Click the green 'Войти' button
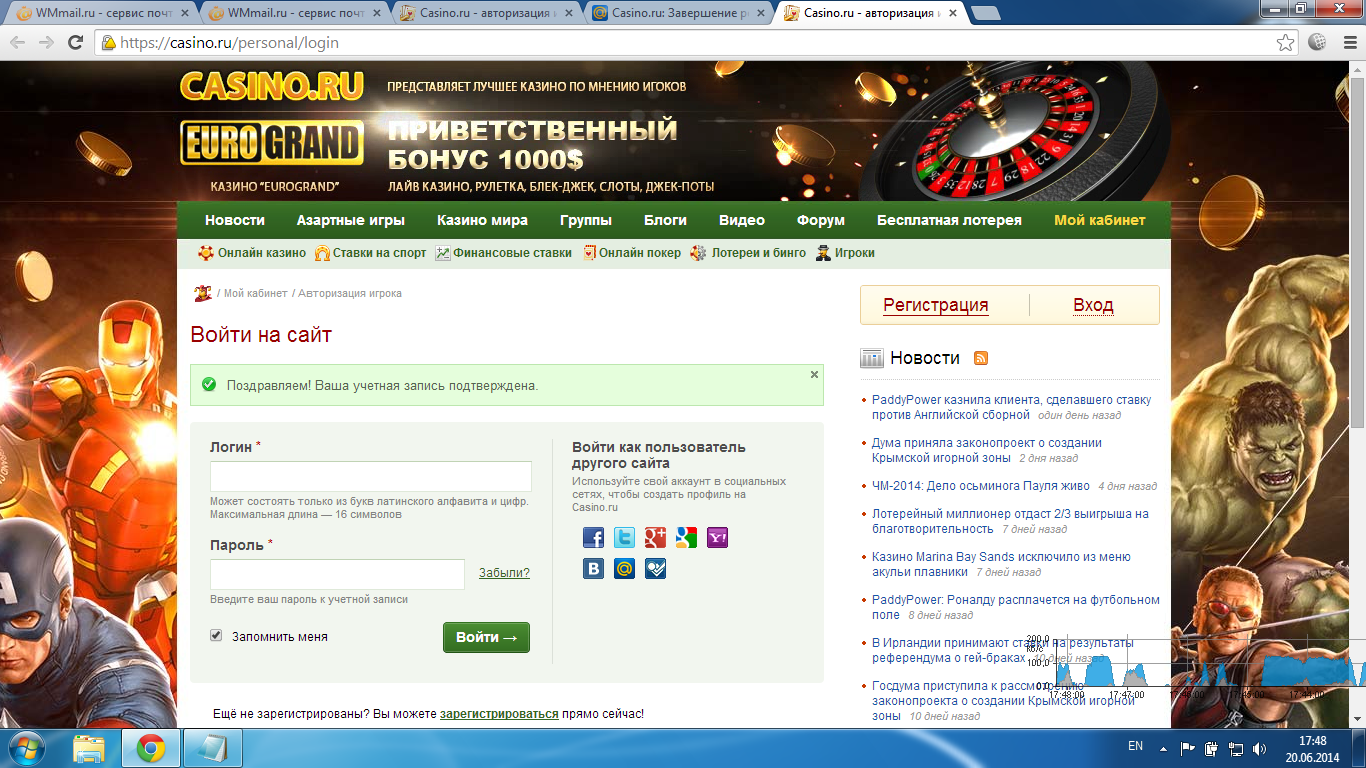Image resolution: width=1366 pixels, height=768 pixels. point(486,637)
